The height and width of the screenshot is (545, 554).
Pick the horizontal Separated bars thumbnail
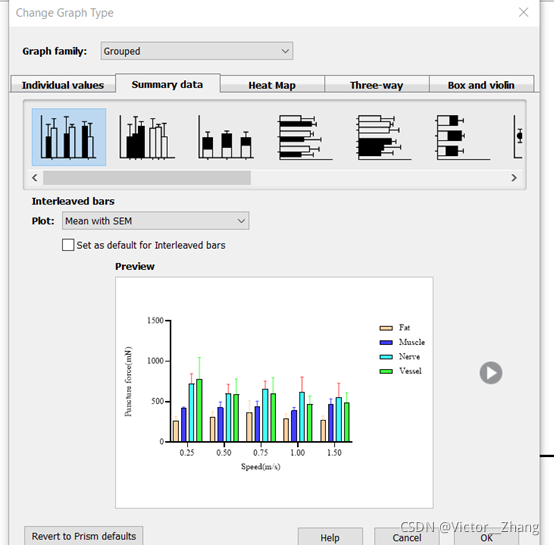[x=384, y=137]
